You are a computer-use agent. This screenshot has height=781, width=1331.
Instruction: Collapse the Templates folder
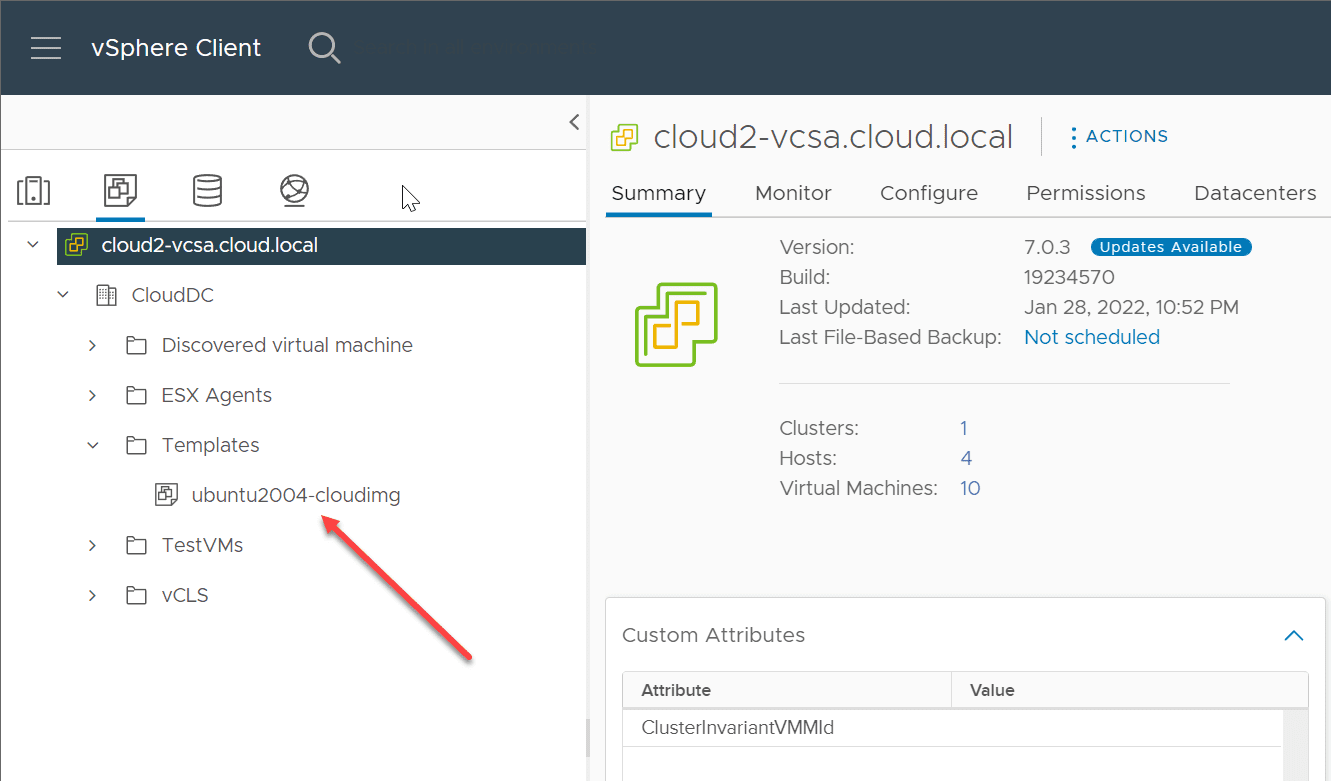click(93, 445)
